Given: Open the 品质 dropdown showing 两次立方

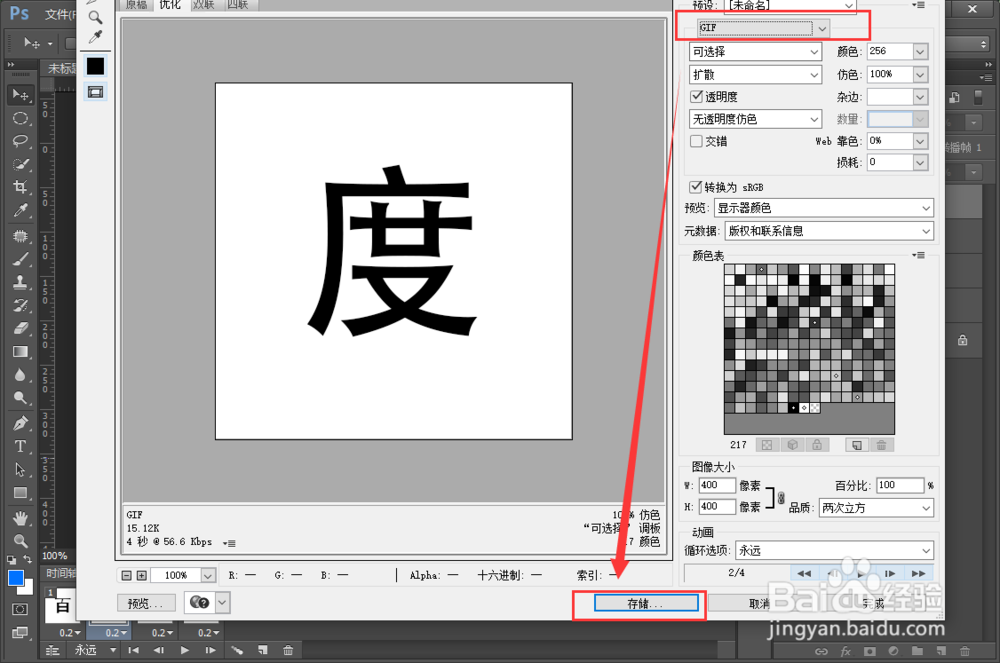Looking at the screenshot, I should pyautogui.click(x=876, y=508).
